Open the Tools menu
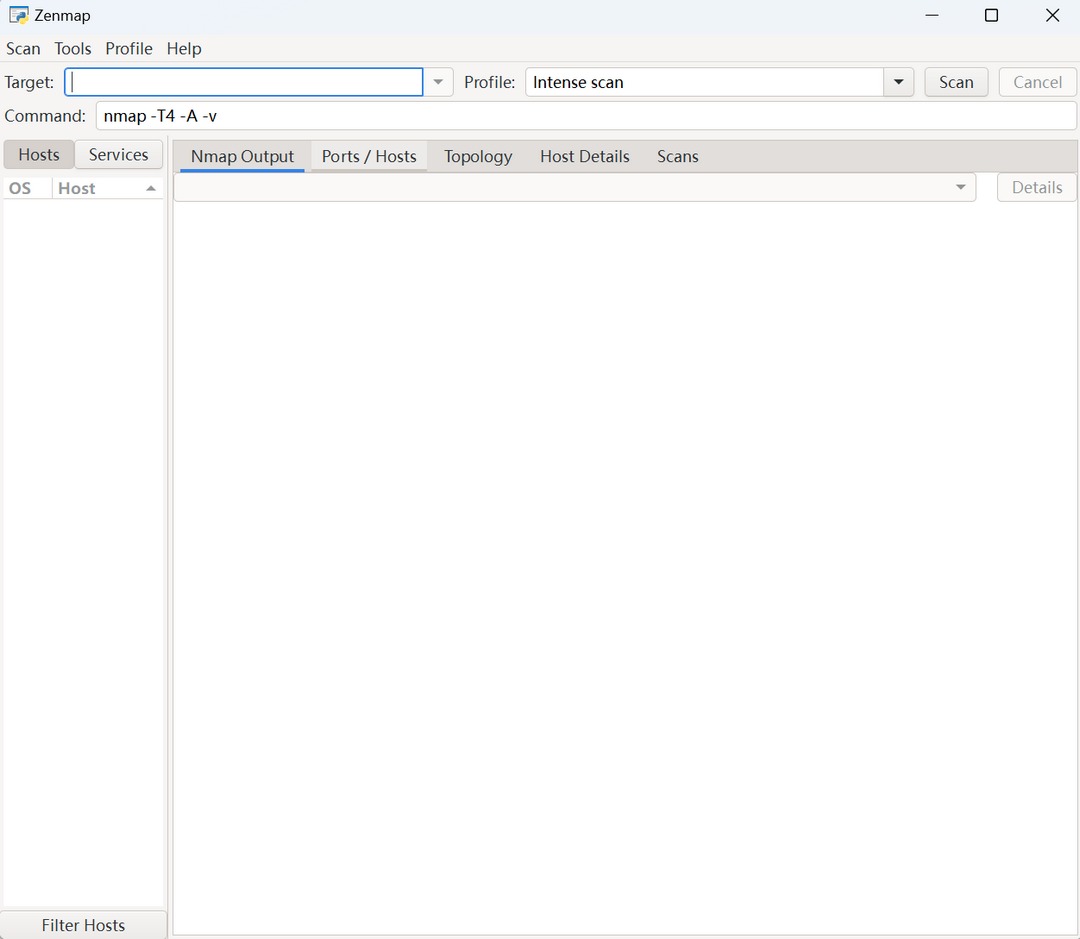 [73, 48]
